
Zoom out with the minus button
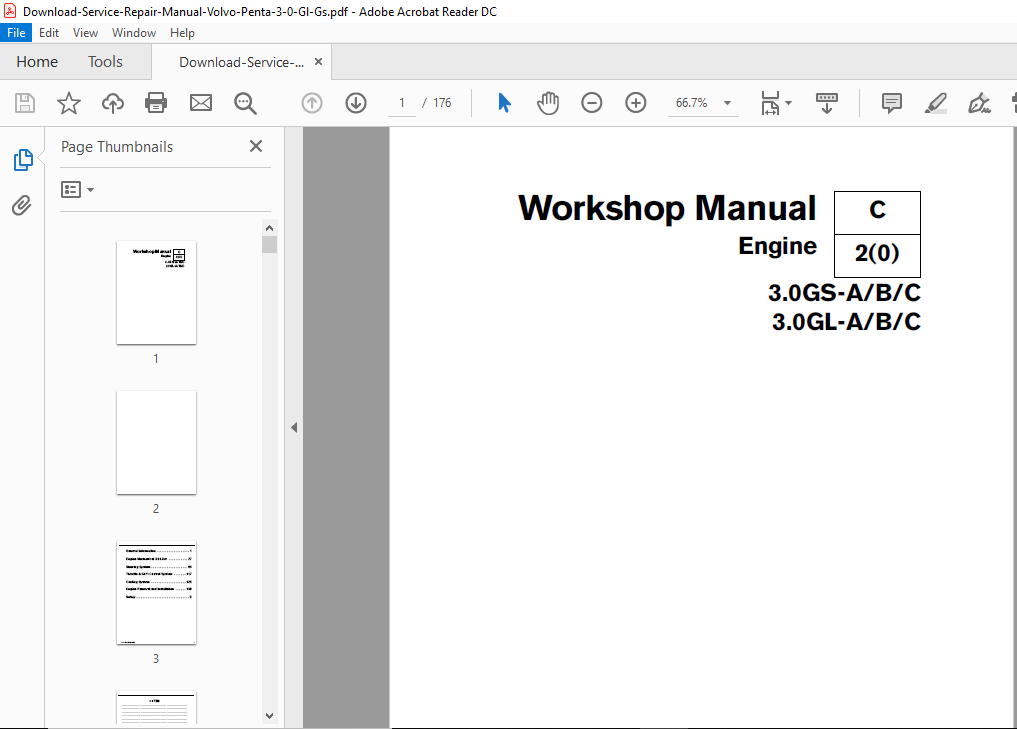point(592,103)
